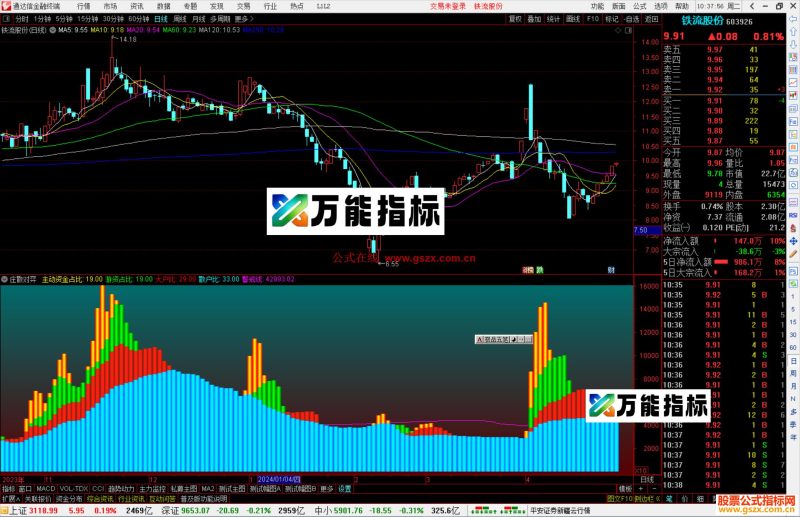
Task: Expand the 扩展 panel
Action: 10,499
